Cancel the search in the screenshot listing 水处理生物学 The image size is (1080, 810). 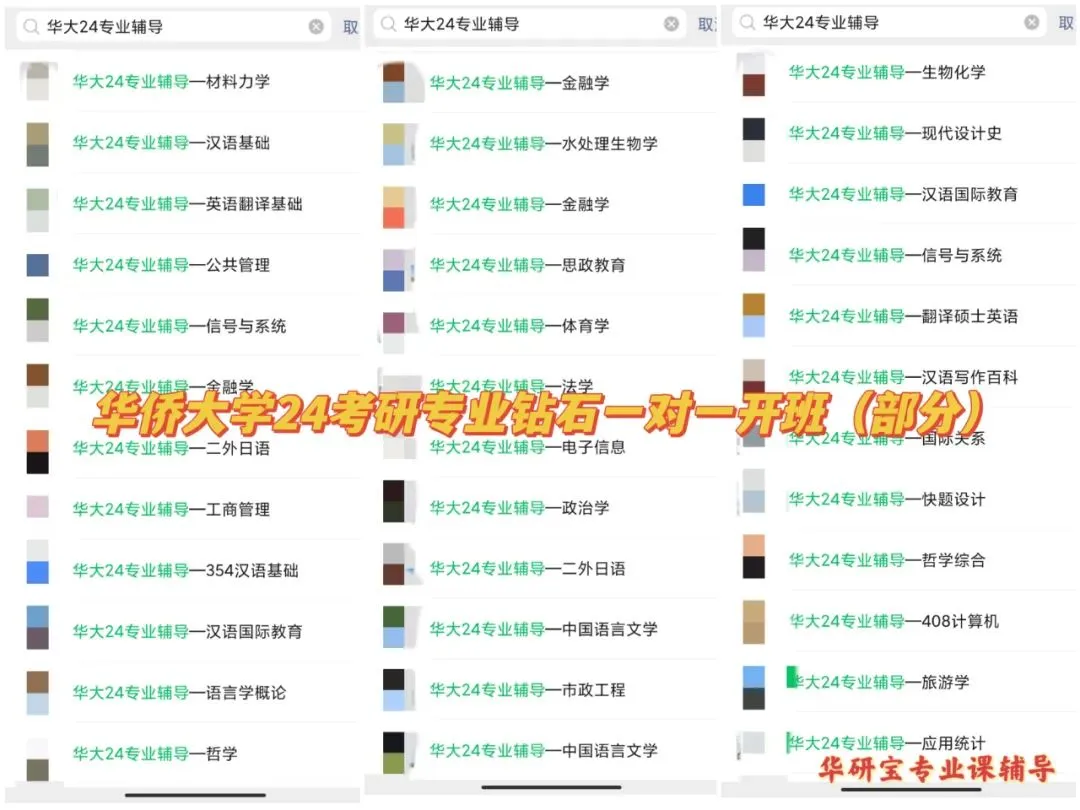(x=707, y=24)
